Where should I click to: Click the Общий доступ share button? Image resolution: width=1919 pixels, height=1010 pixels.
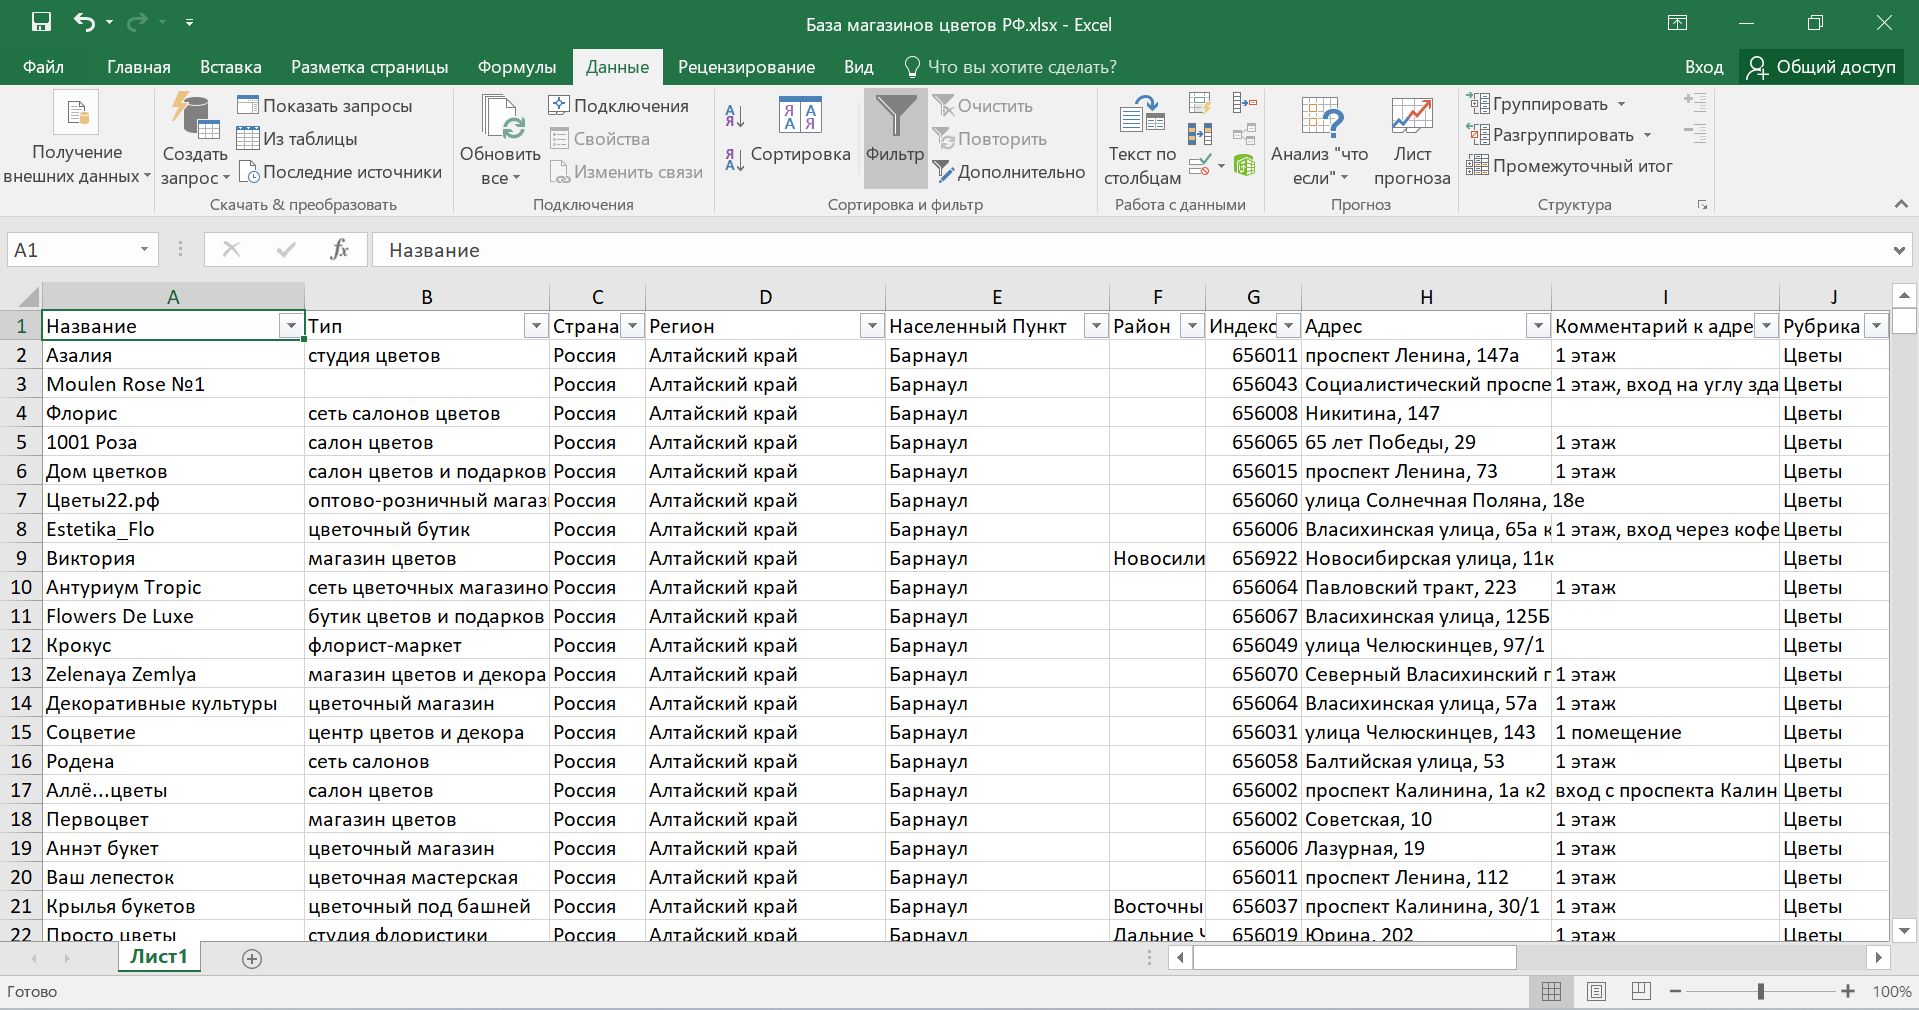pos(1821,67)
